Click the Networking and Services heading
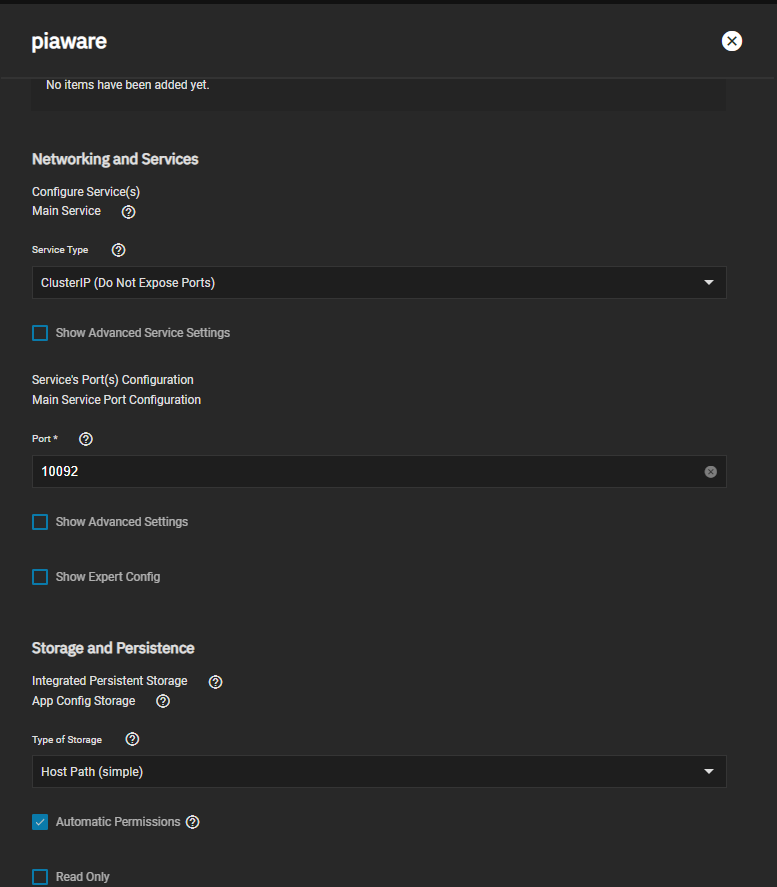Image resolution: width=777 pixels, height=887 pixels. coord(115,159)
